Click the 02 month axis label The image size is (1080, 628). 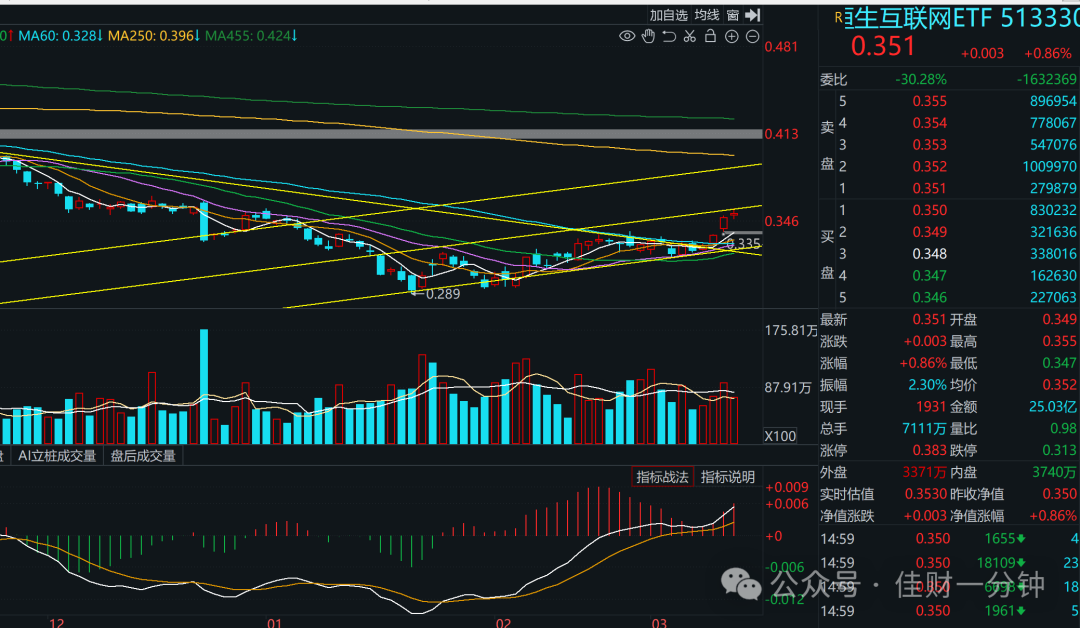click(503, 622)
